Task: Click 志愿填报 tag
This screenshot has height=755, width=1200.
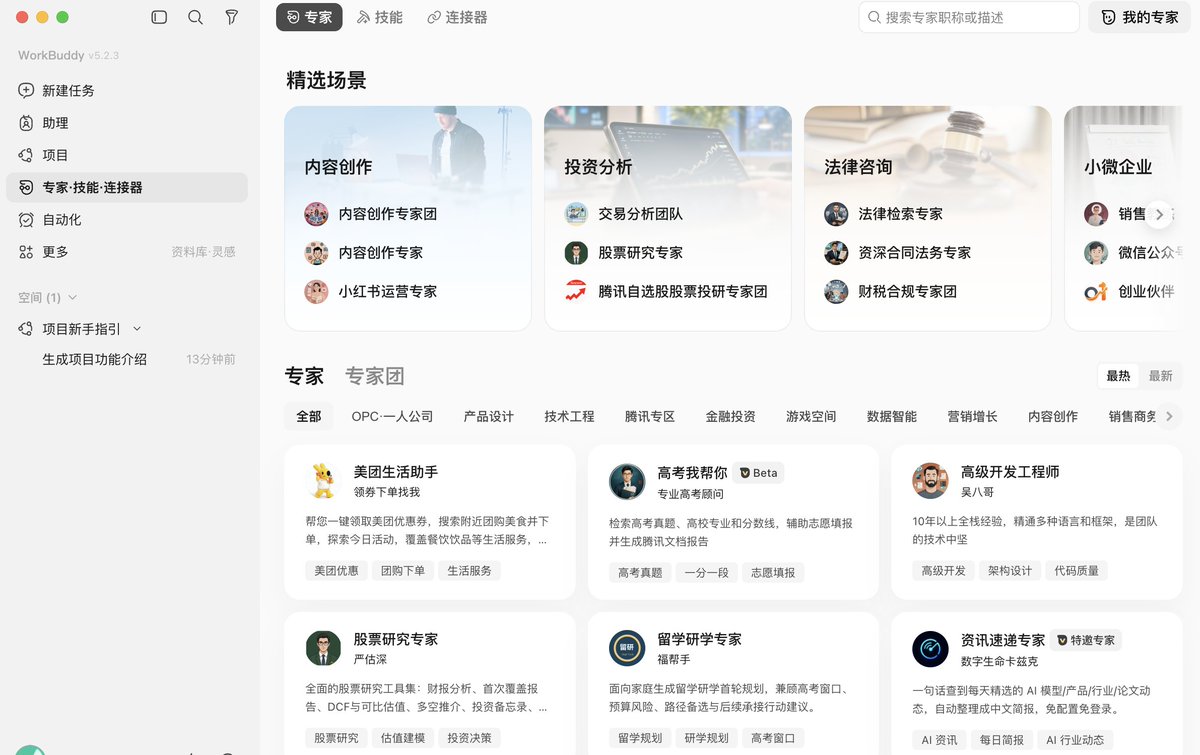Action: pos(773,572)
